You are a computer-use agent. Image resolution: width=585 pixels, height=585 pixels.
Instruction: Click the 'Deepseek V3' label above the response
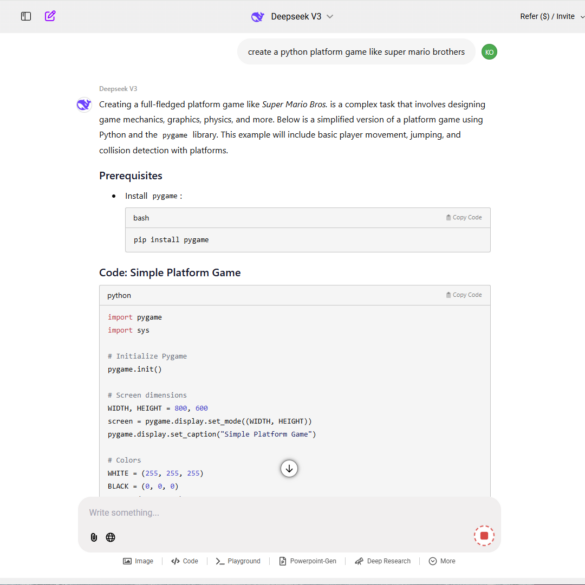click(x=118, y=89)
